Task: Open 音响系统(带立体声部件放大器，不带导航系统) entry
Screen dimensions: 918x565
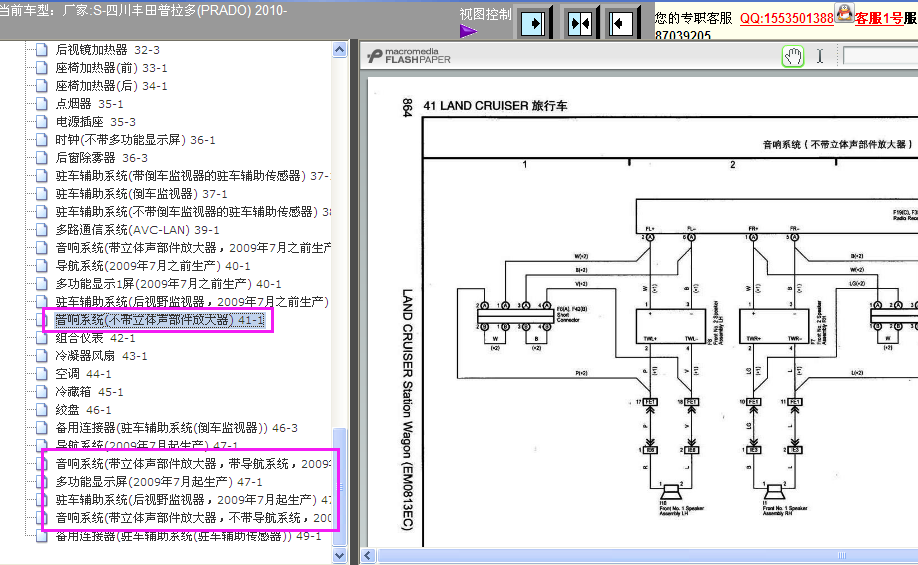Action: pyautogui.click(x=193, y=518)
